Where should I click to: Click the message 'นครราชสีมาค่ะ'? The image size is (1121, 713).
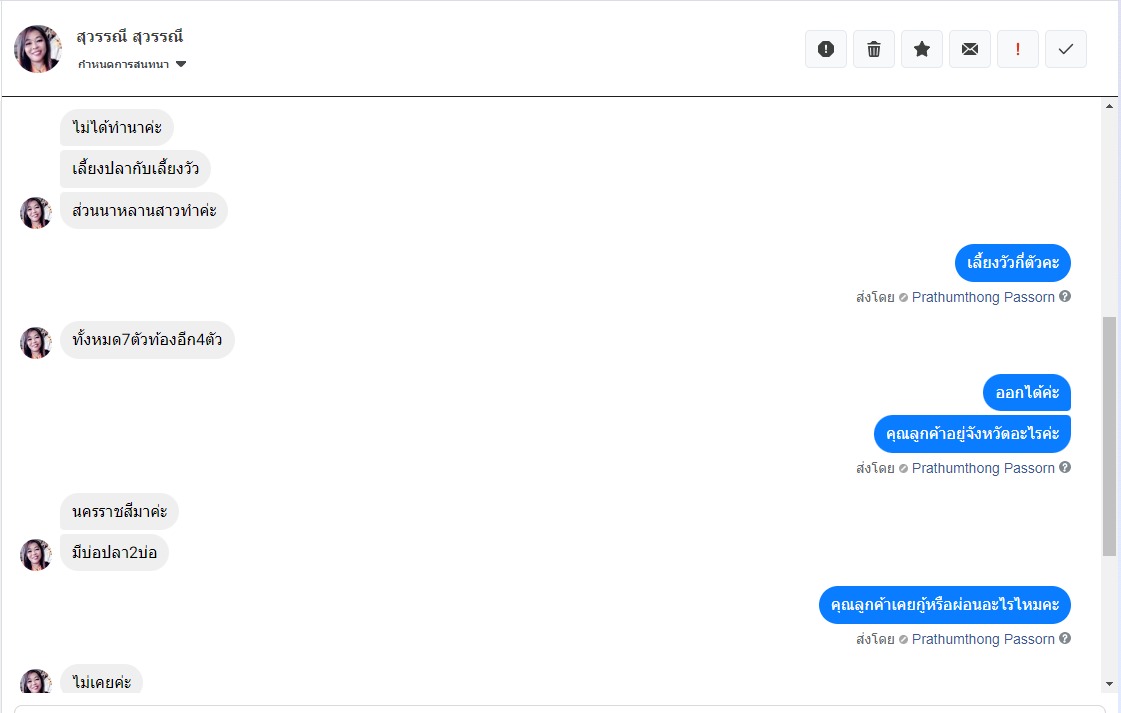(x=119, y=512)
